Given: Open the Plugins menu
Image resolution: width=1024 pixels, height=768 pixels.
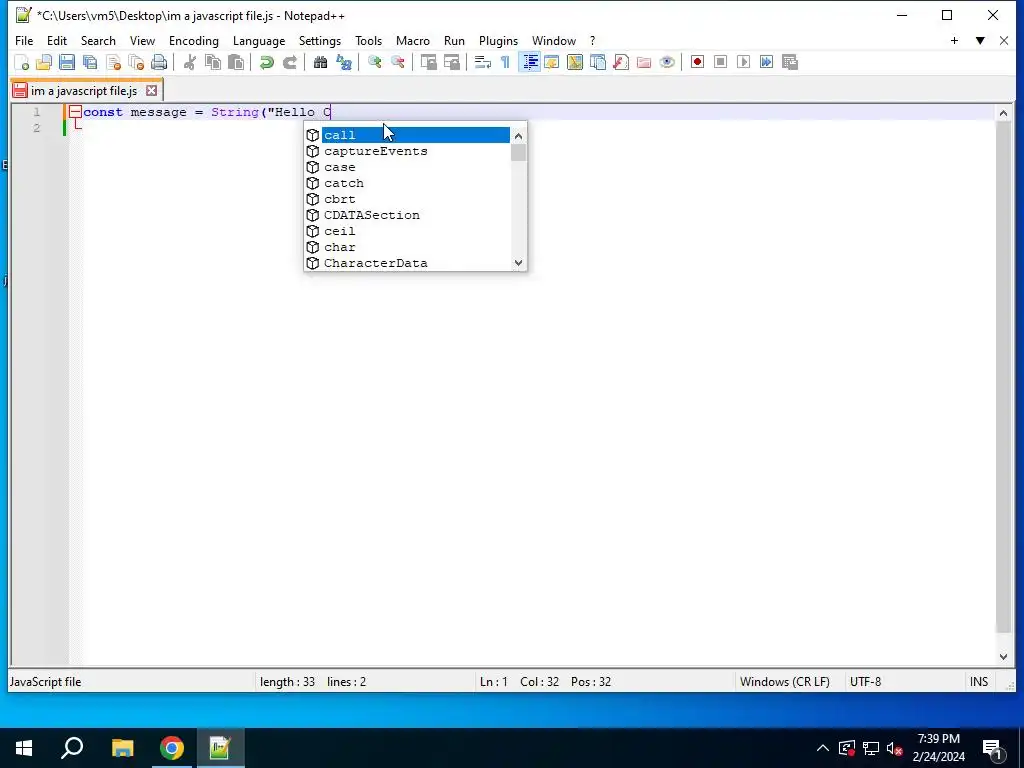Looking at the screenshot, I should [x=498, y=40].
